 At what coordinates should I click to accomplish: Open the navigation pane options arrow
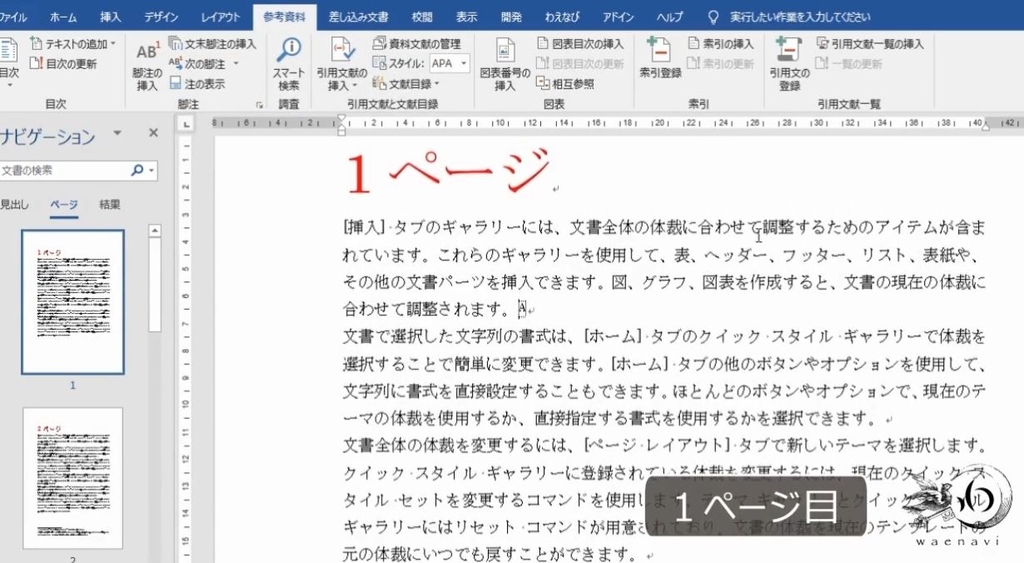click(117, 133)
